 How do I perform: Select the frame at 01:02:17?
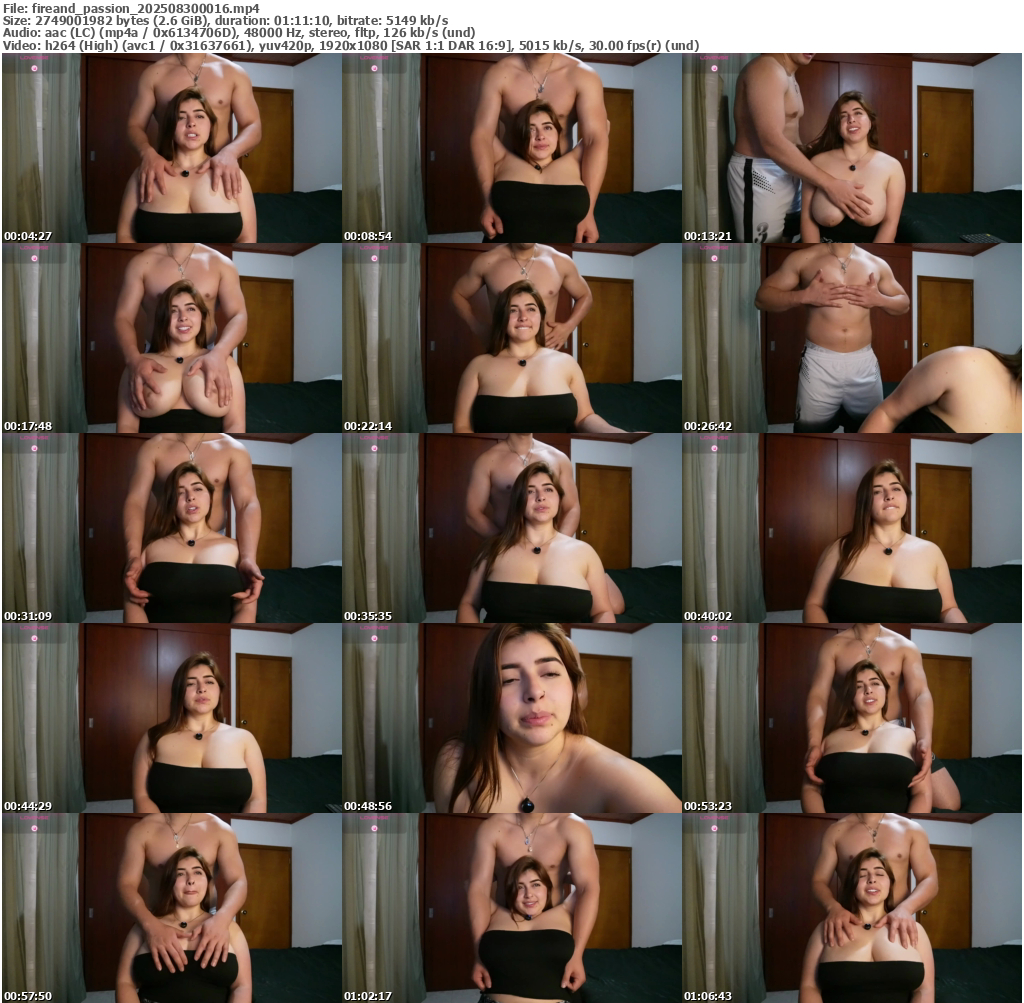[x=512, y=907]
